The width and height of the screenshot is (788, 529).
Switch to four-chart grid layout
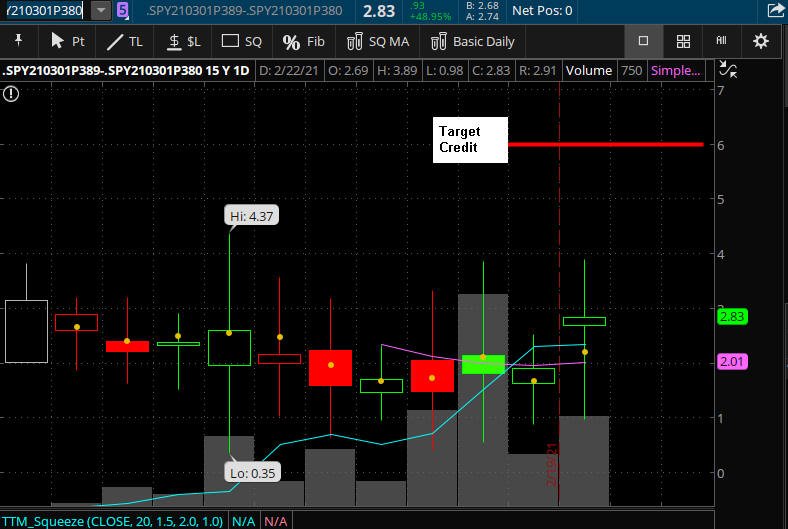[x=683, y=41]
